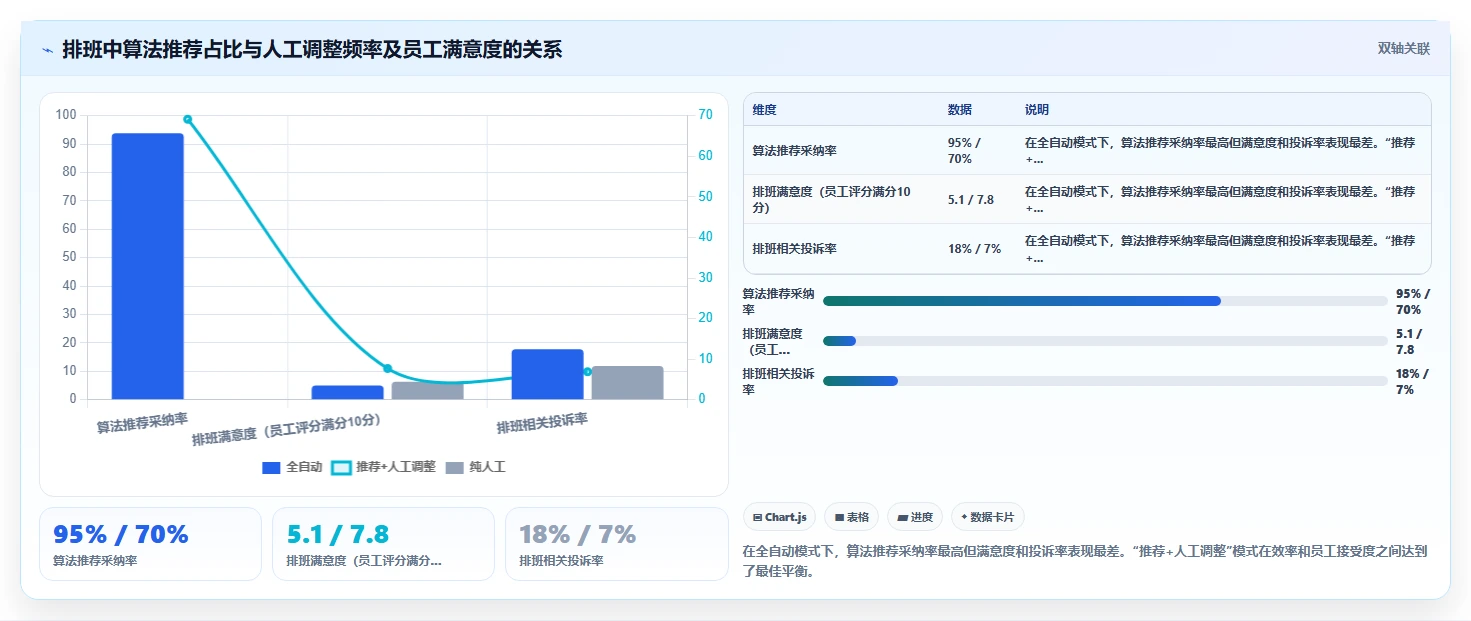Click the 双轴关联 label in the header
Image resolution: width=1471 pixels, height=621 pixels.
1404,48
